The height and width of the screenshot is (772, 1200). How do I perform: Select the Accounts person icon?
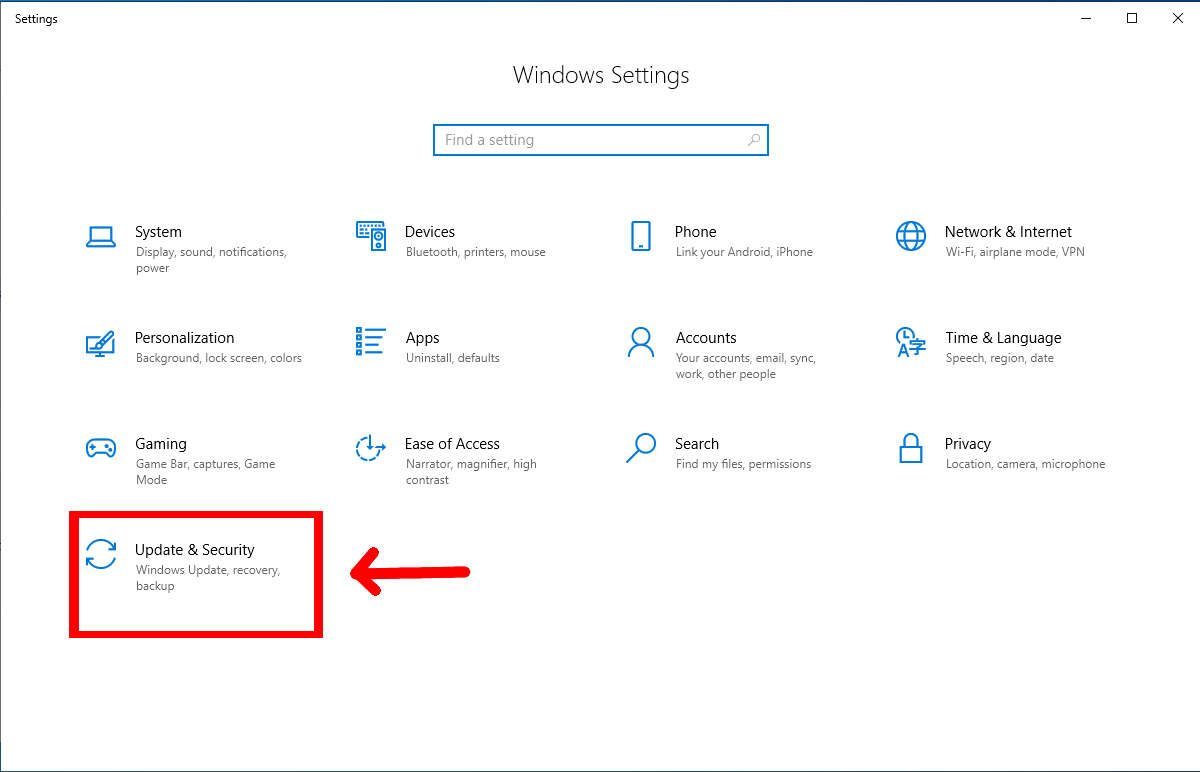641,342
